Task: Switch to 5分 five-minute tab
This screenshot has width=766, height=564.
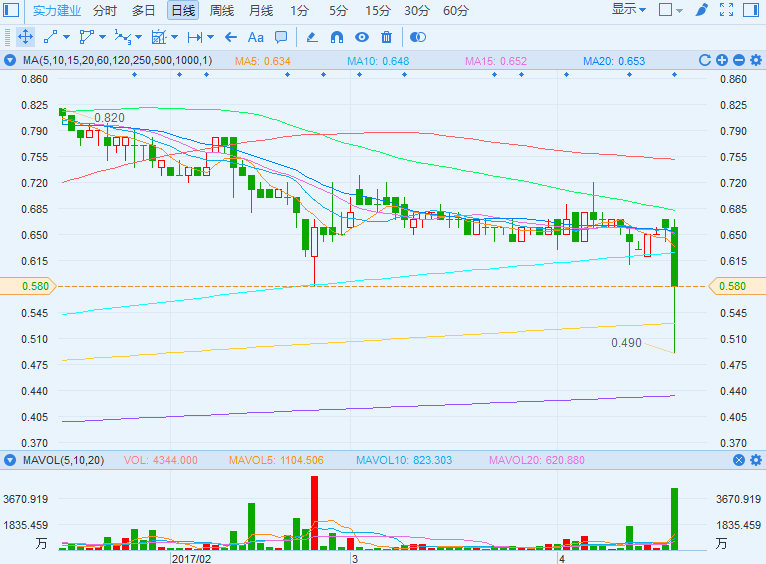Action: click(338, 10)
